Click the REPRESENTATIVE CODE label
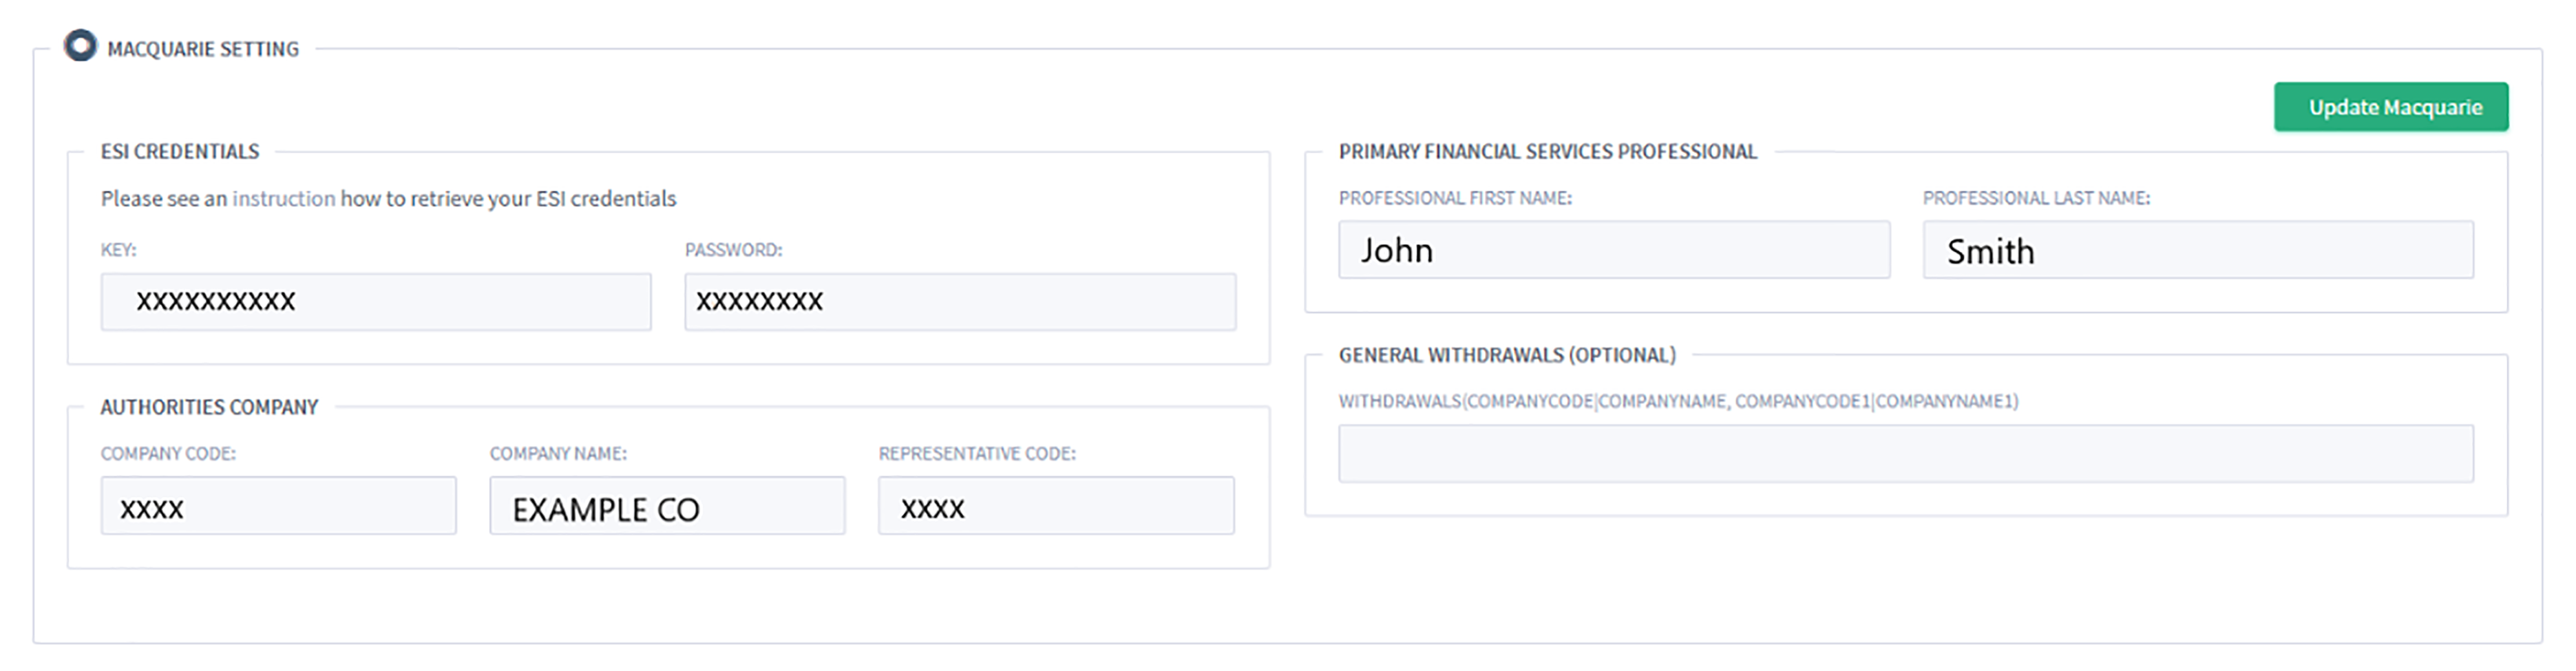Image resolution: width=2576 pixels, height=671 pixels. pos(977,453)
